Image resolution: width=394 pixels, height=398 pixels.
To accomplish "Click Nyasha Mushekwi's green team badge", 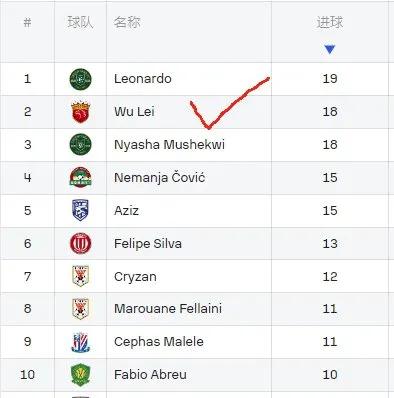I will click(x=81, y=144).
